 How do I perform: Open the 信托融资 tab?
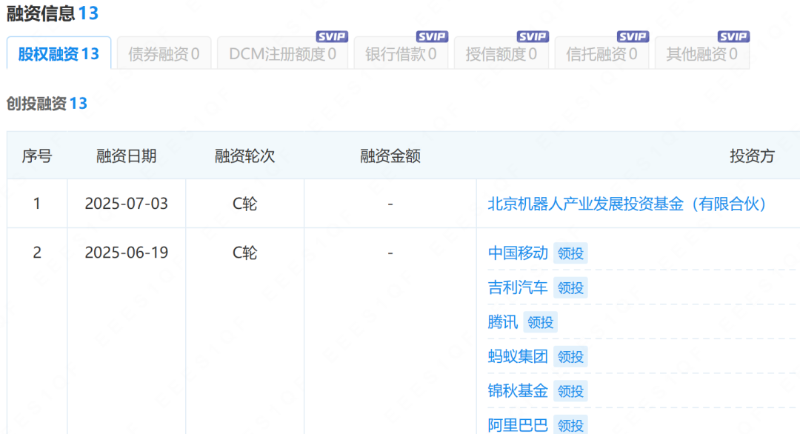pyautogui.click(x=601, y=54)
